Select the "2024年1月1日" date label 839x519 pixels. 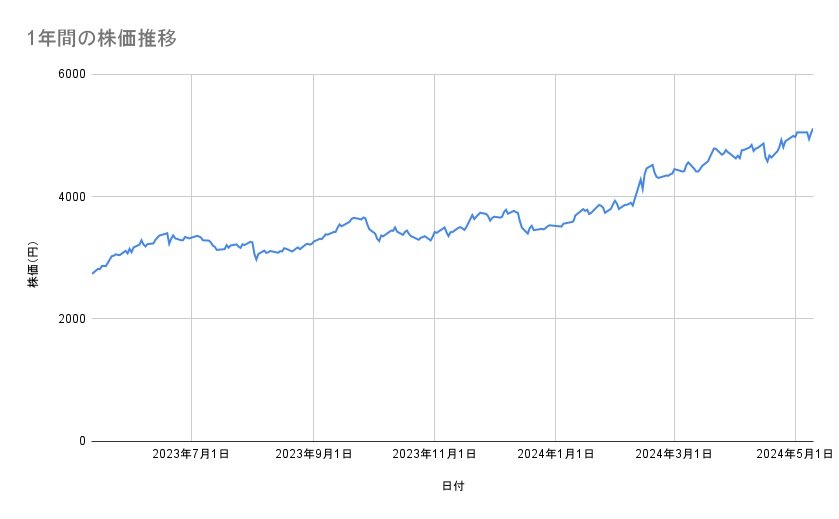coord(555,455)
